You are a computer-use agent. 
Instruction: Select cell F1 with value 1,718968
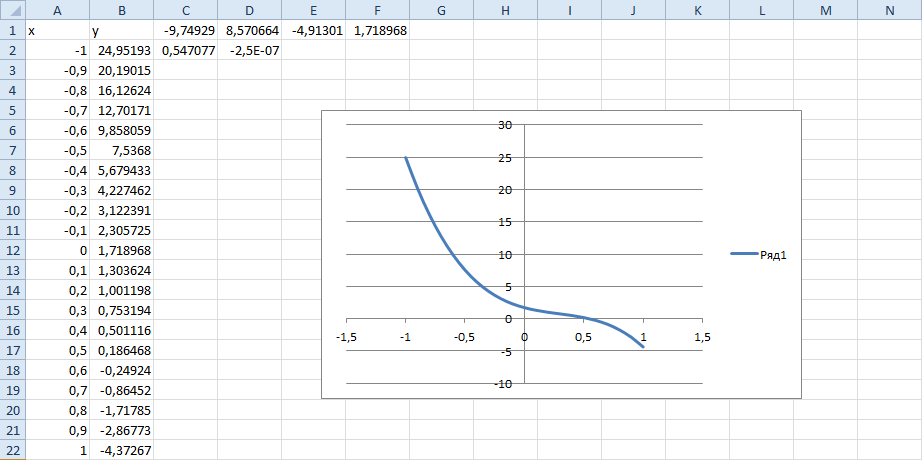coord(378,31)
